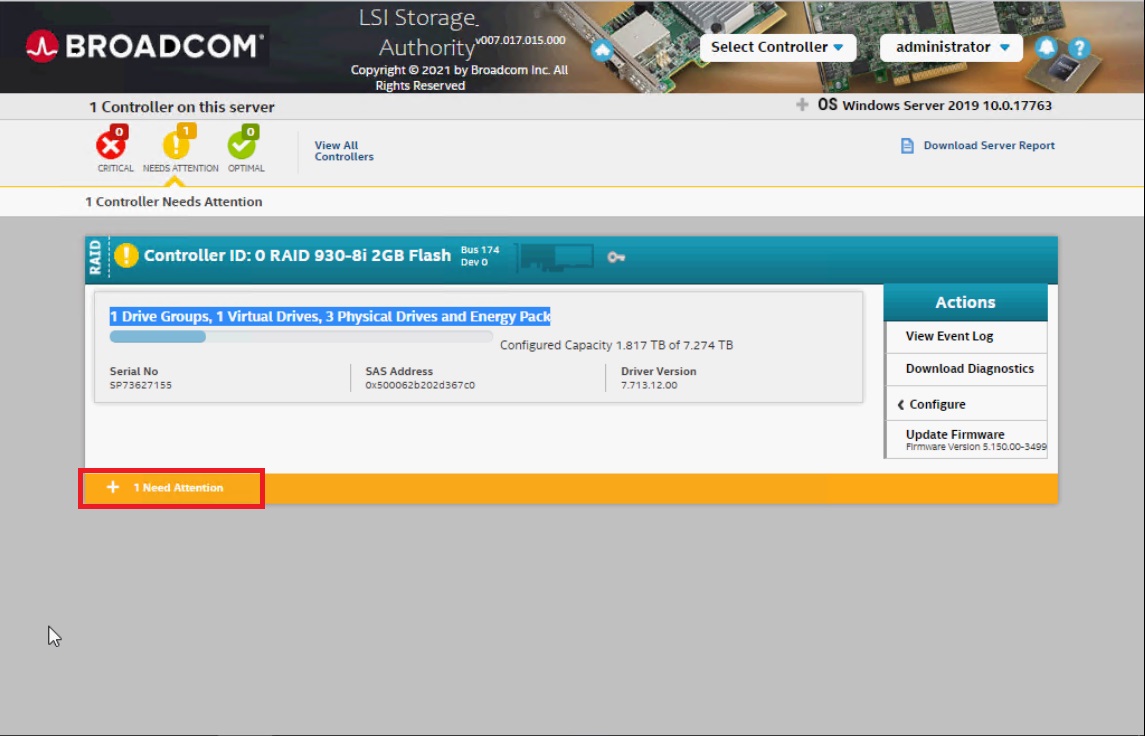Select the Needs Attention status icon
The width and height of the screenshot is (1145, 736).
[x=177, y=146]
